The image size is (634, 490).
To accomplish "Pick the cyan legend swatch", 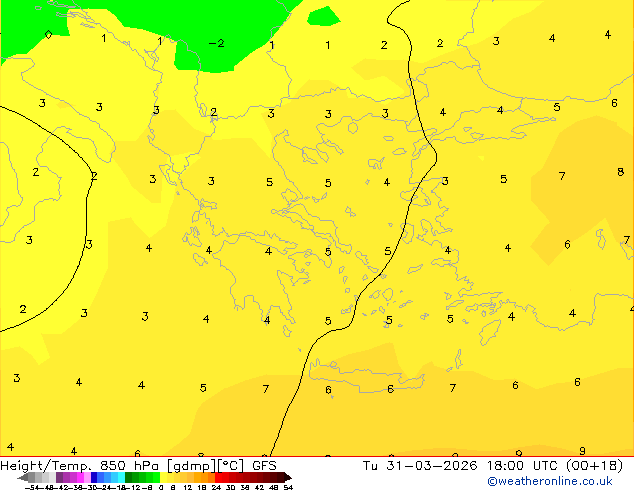I will pyautogui.click(x=121, y=477).
